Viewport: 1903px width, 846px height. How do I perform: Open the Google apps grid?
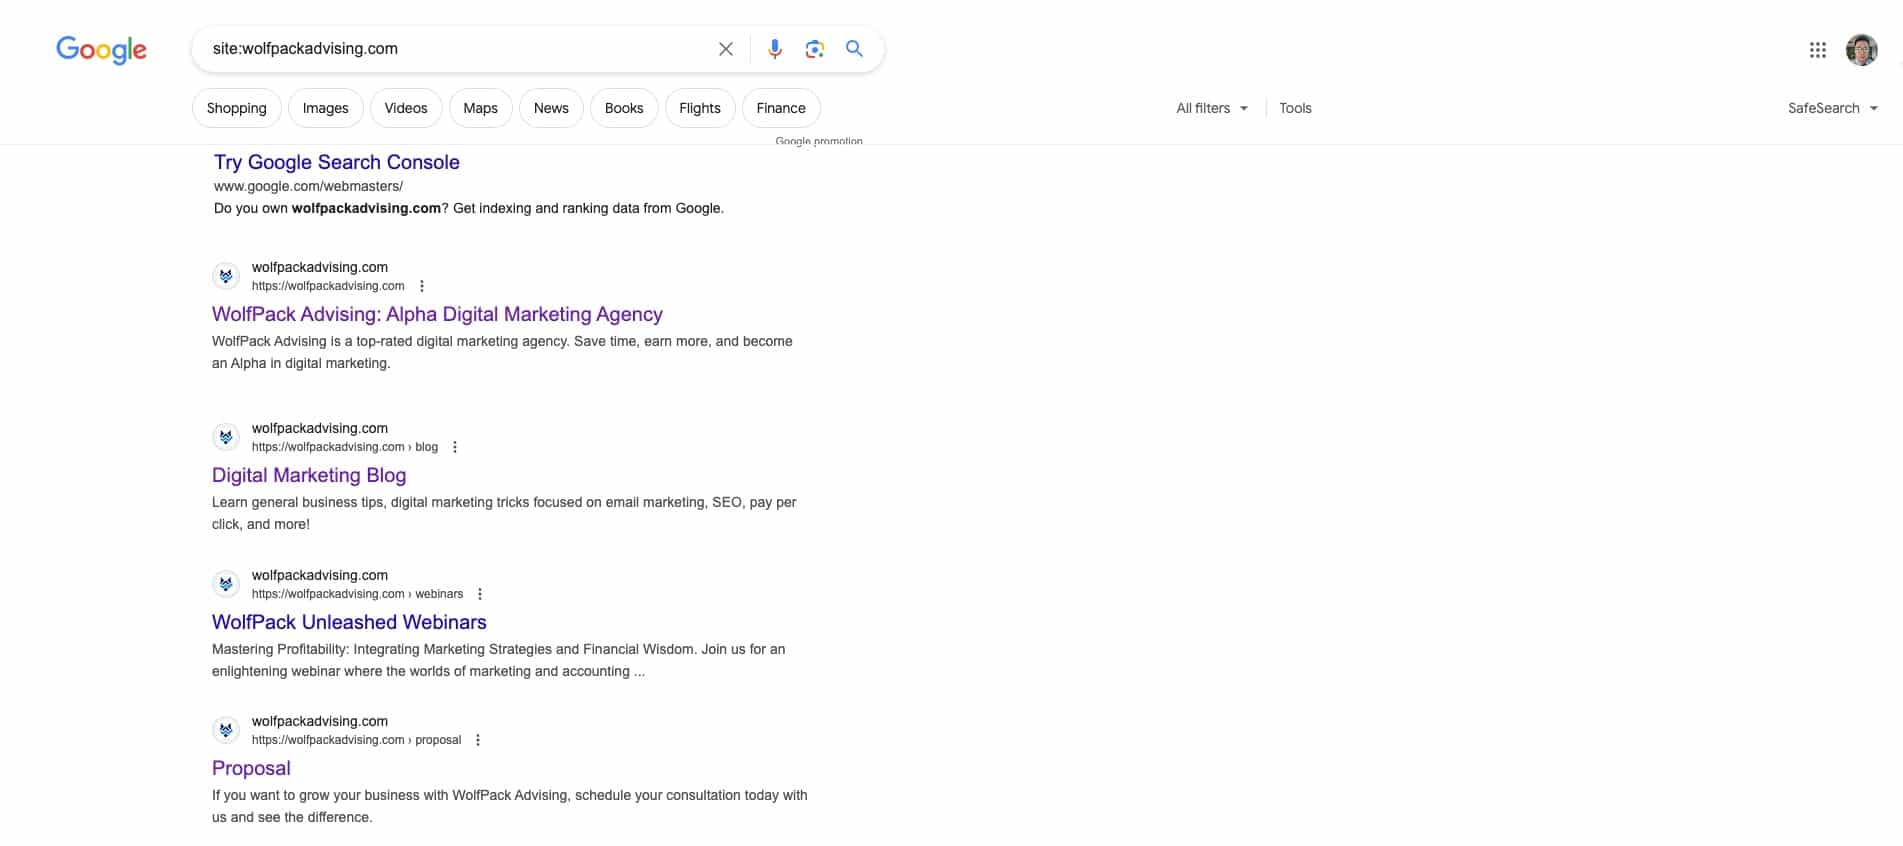[x=1818, y=49]
